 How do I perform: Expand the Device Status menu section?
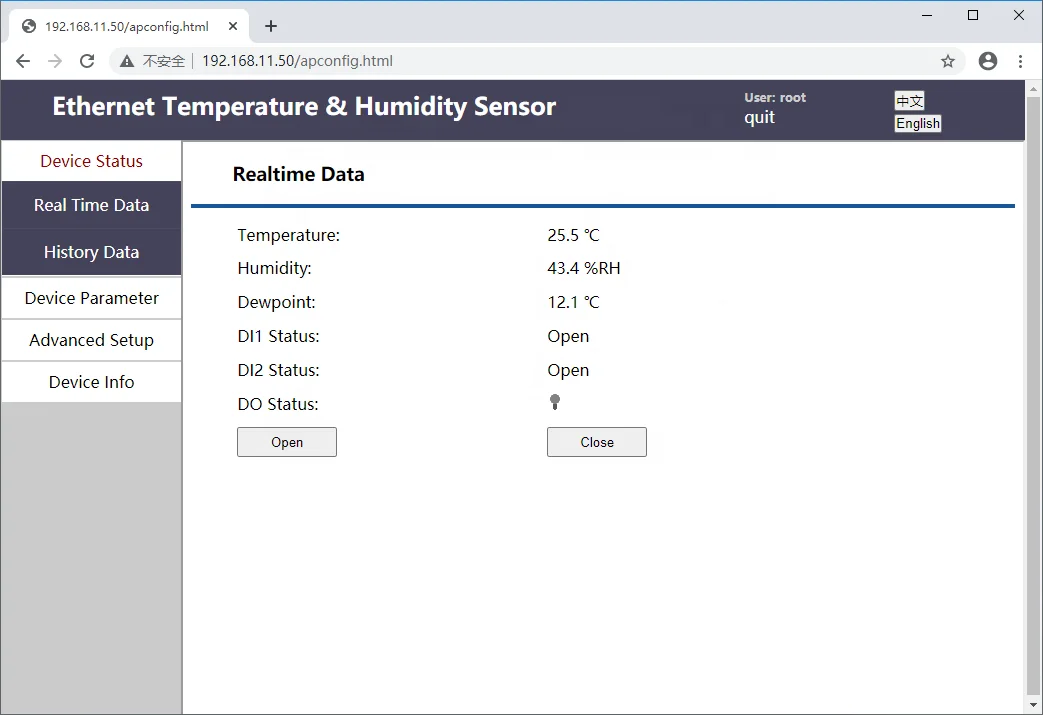91,161
